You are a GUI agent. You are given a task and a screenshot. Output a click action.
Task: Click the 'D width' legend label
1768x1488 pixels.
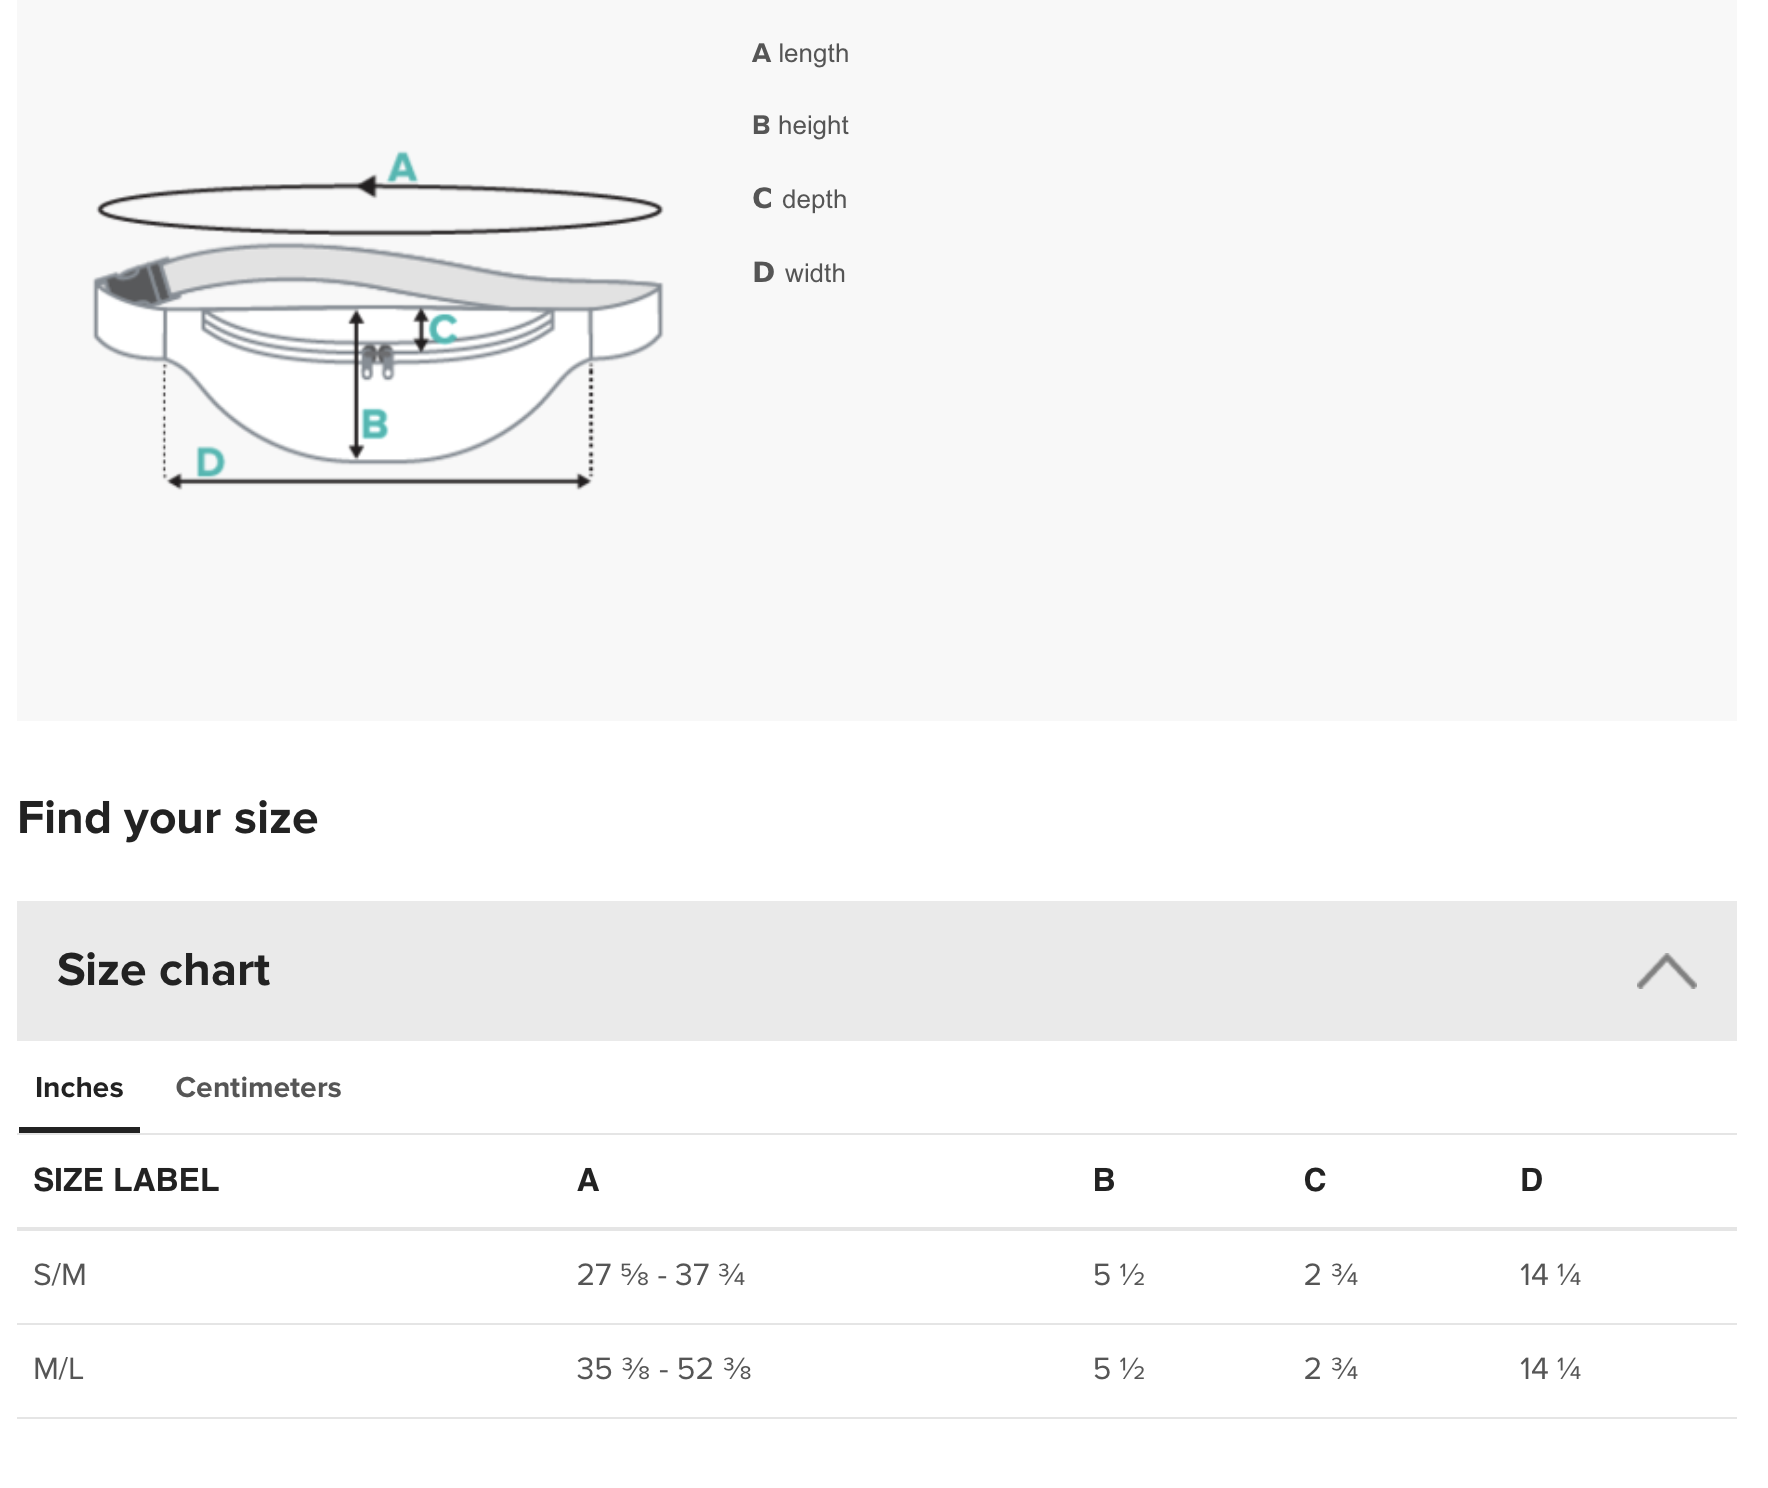pyautogui.click(x=799, y=273)
